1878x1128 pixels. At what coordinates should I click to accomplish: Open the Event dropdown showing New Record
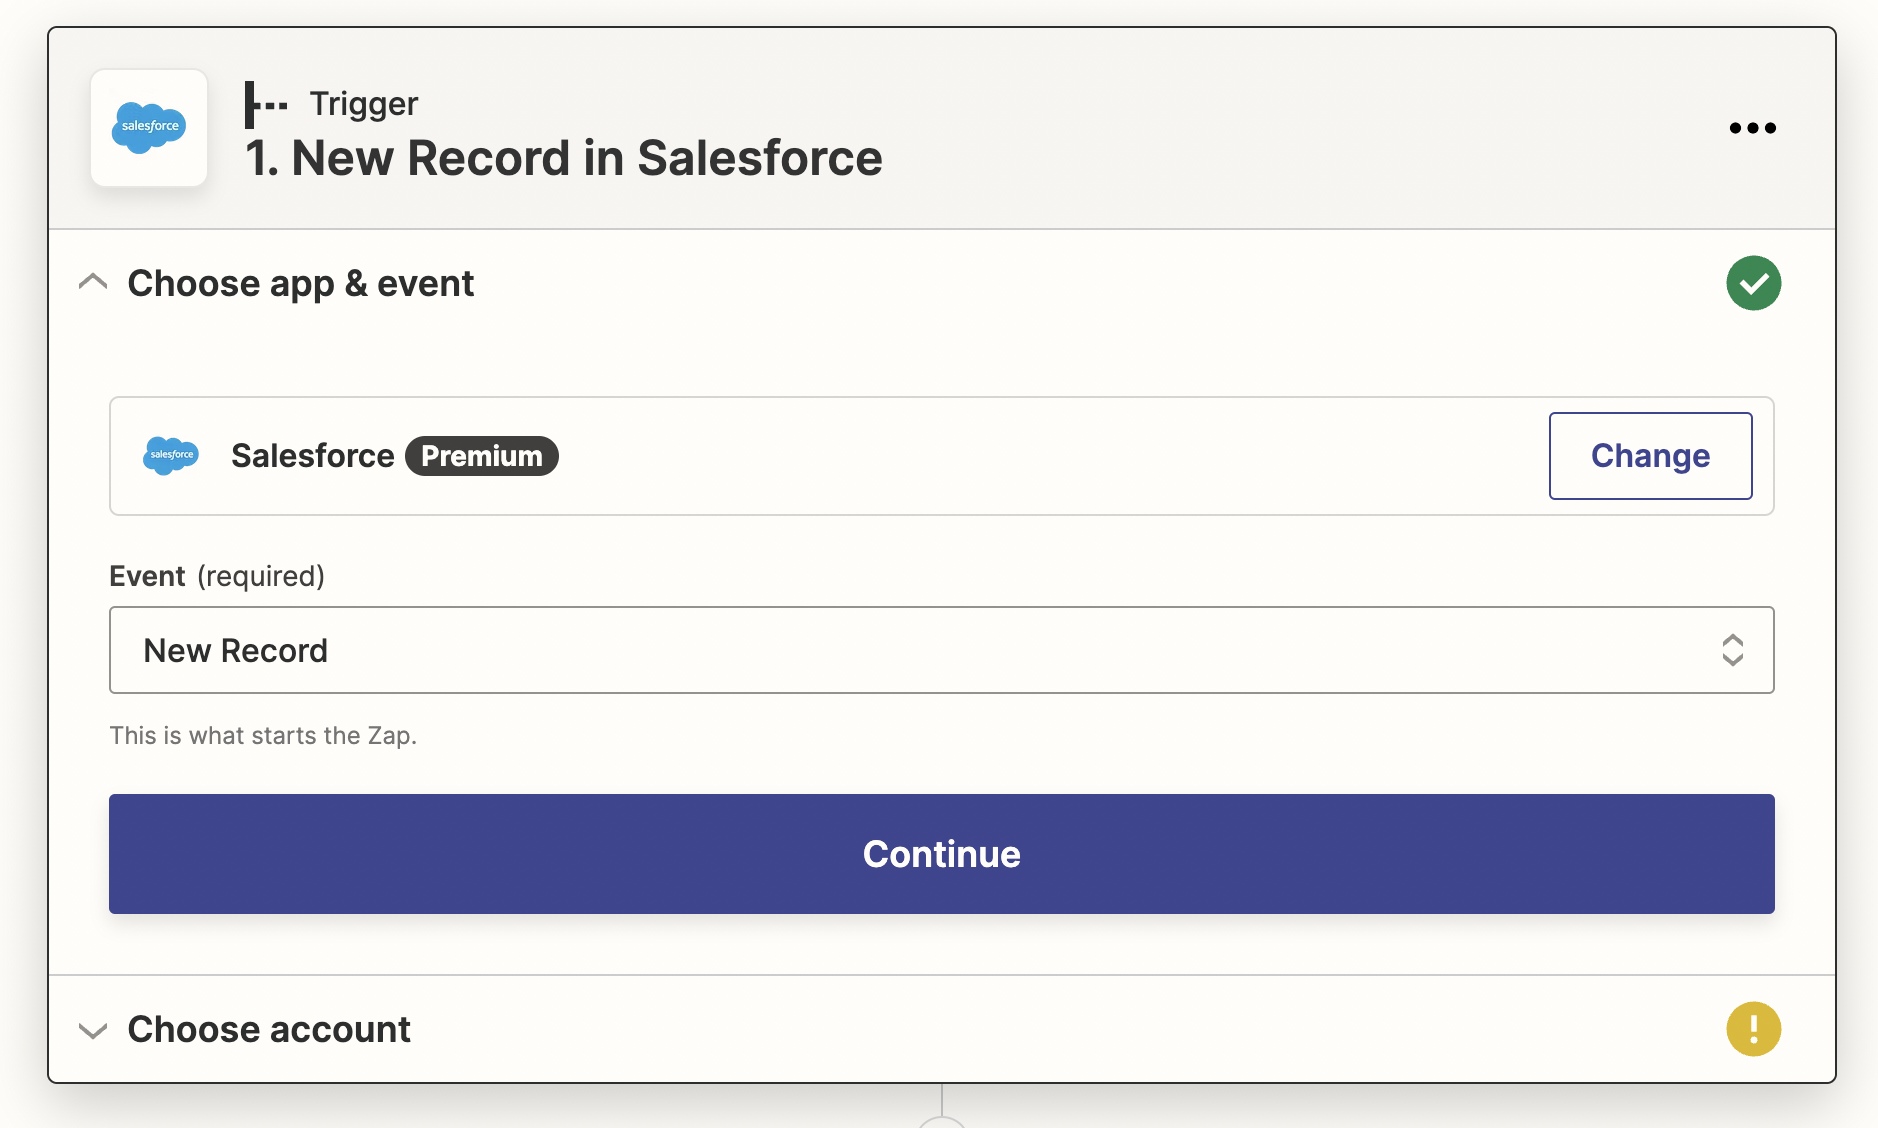click(x=940, y=650)
